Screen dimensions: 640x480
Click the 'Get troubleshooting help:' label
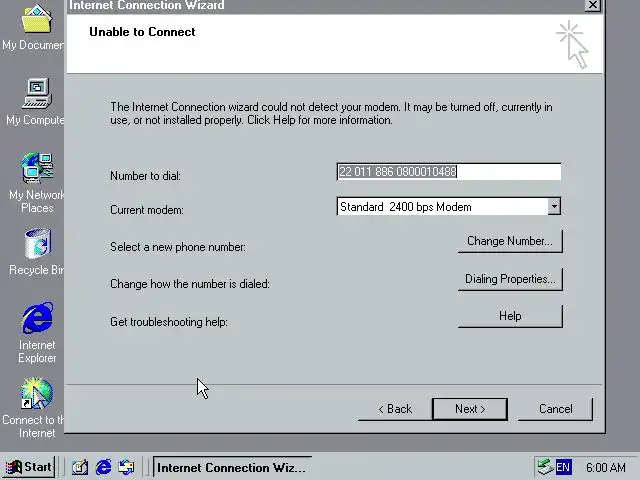pos(169,322)
